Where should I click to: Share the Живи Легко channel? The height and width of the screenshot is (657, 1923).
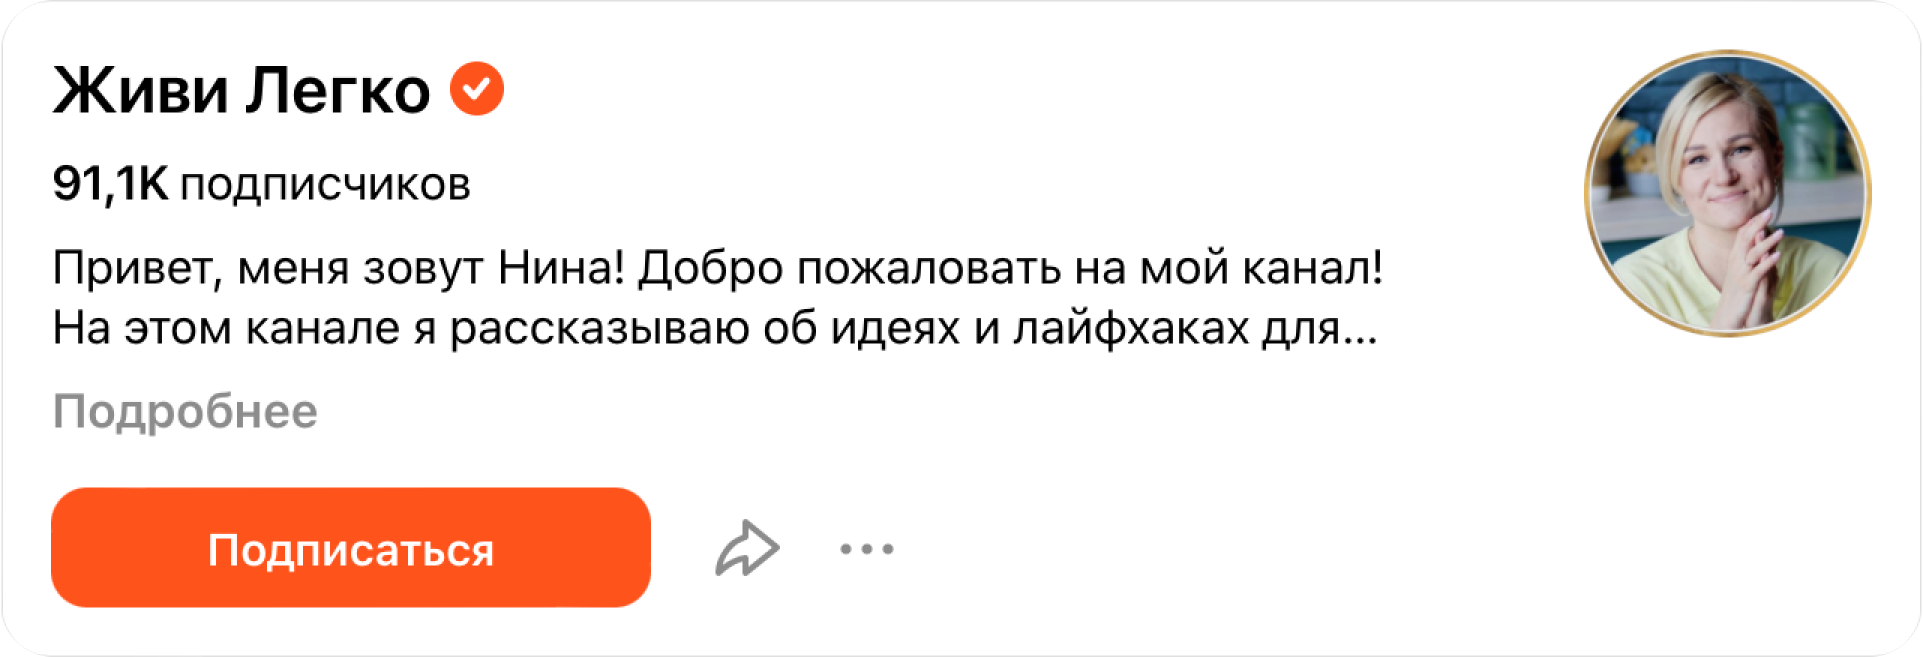click(747, 548)
